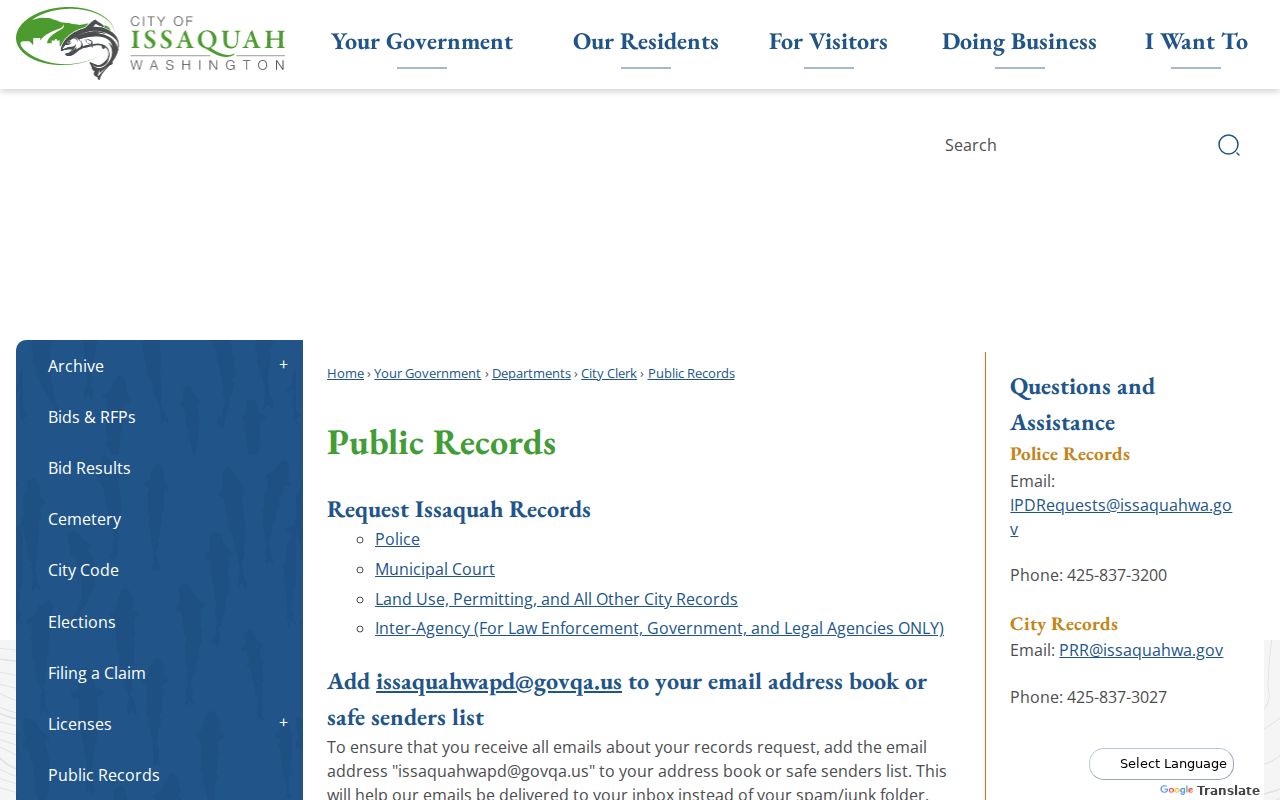Screen dimensions: 1280x800
Task: Open the I Want To menu
Action: (x=1196, y=42)
